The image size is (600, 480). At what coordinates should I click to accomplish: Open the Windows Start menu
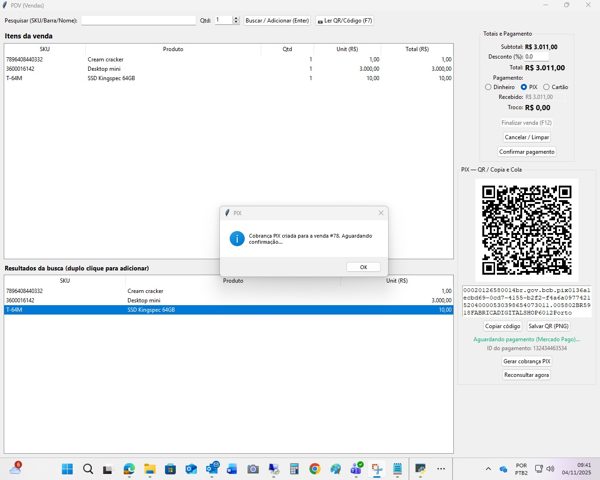66,469
